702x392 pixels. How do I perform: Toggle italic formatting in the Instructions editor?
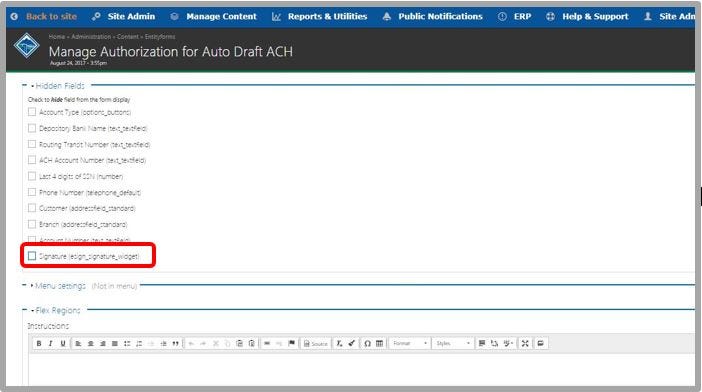[51, 343]
